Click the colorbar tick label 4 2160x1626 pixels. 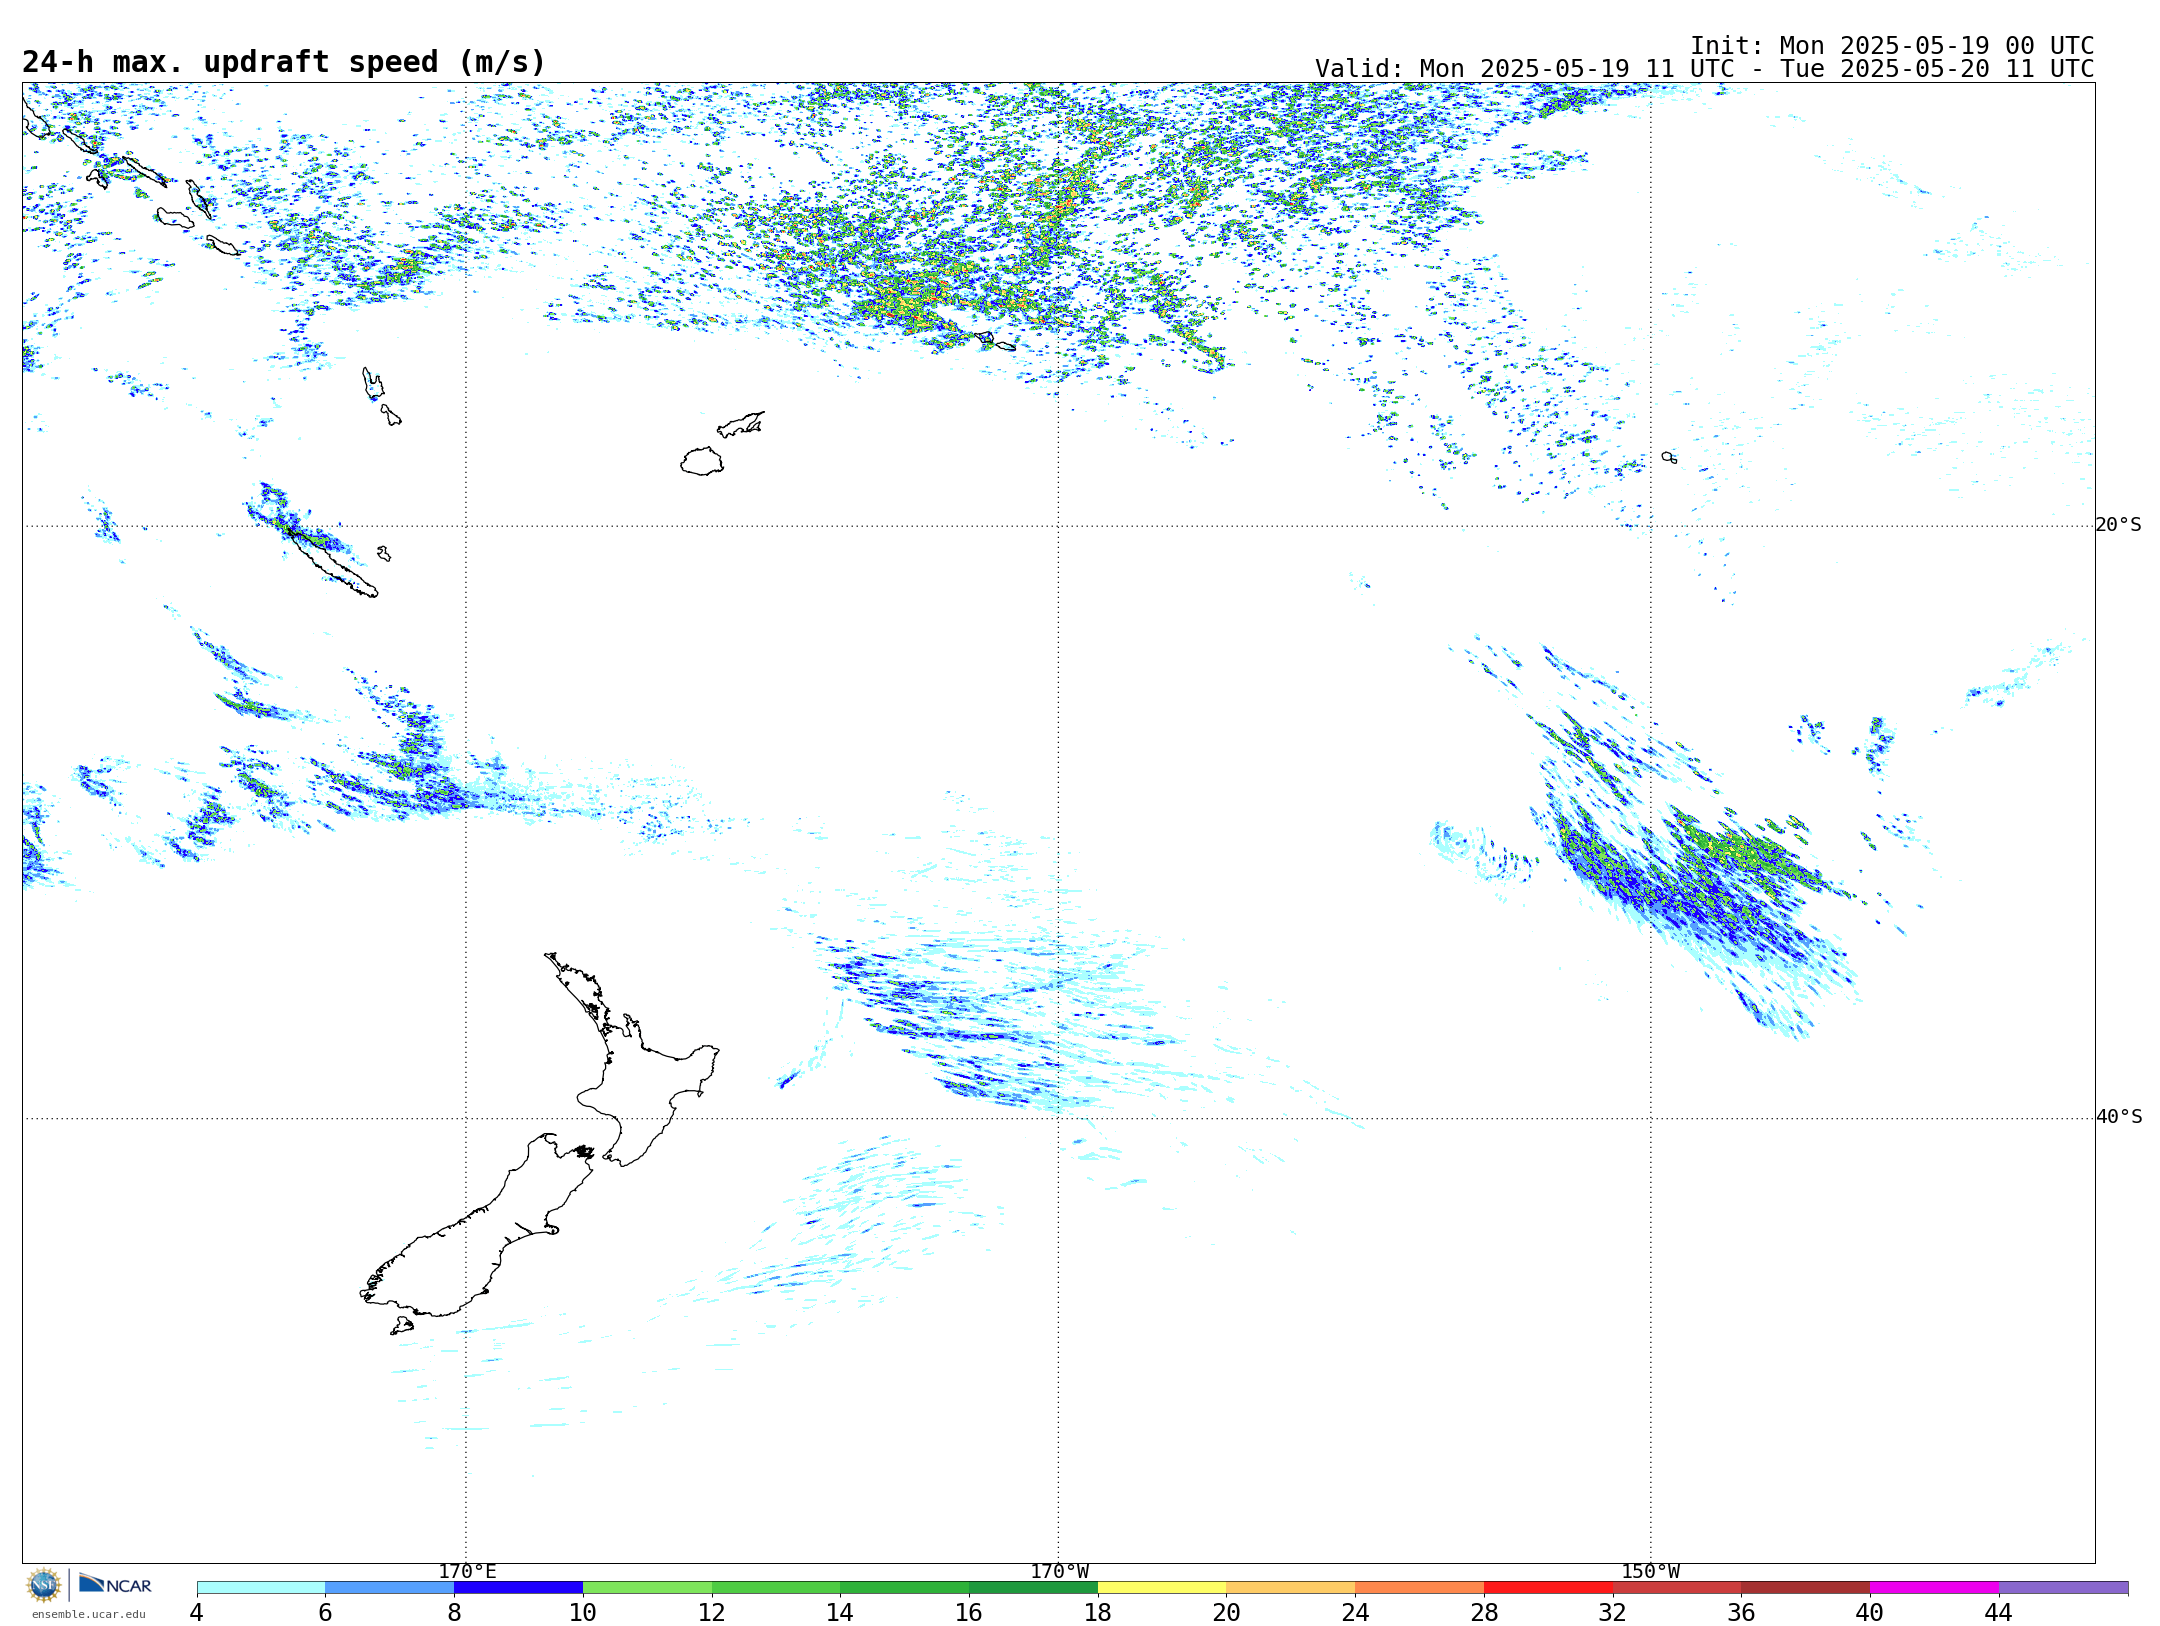[197, 1612]
